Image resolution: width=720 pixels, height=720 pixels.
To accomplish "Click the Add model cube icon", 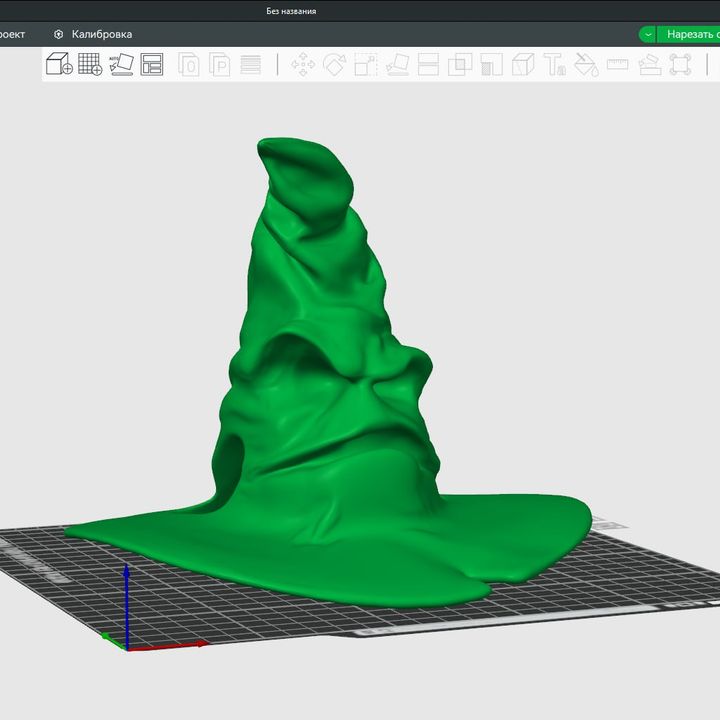I will (59, 65).
